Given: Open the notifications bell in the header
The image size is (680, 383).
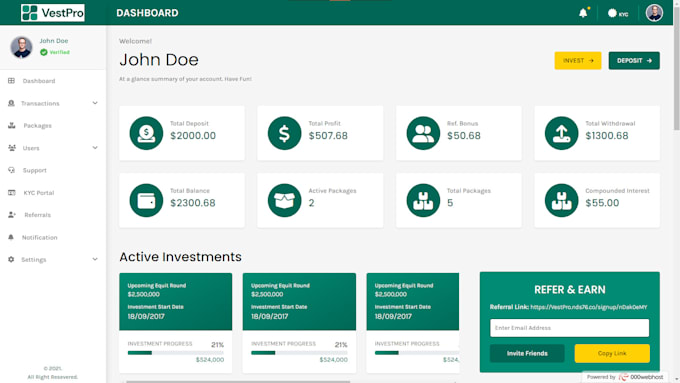Looking at the screenshot, I should coord(584,13).
